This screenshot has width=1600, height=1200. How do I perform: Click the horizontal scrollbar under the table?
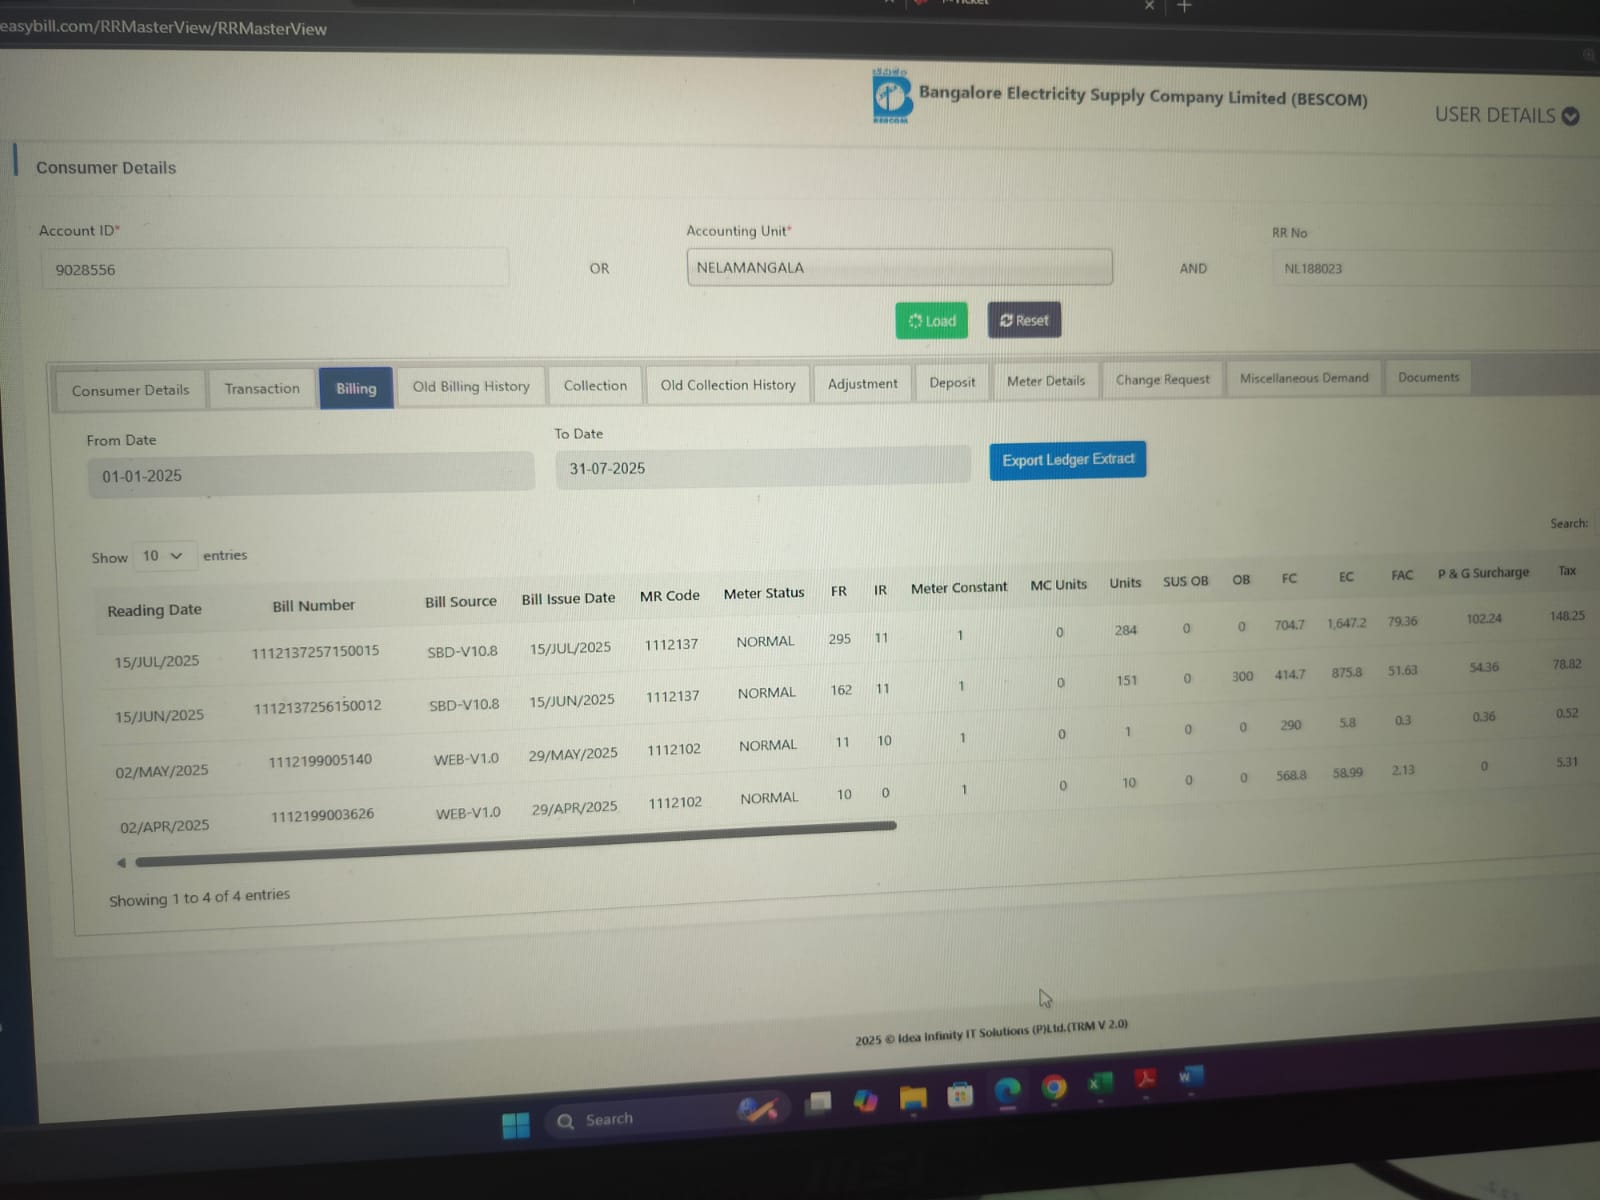(x=515, y=843)
